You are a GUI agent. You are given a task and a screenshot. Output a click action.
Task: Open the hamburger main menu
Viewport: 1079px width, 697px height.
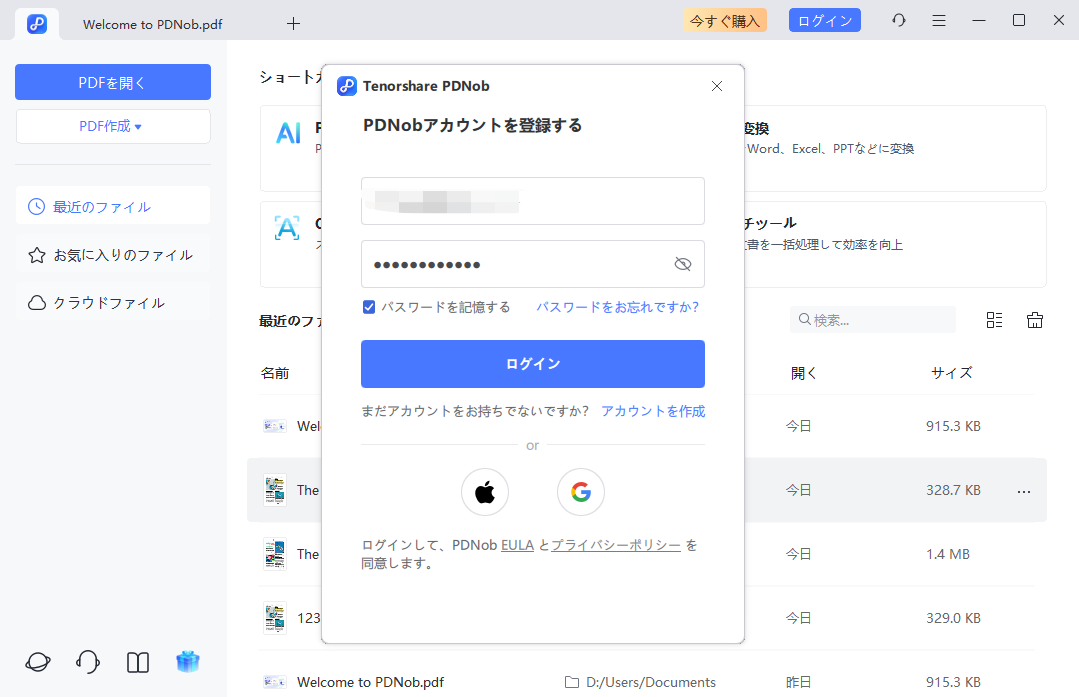[x=938, y=20]
